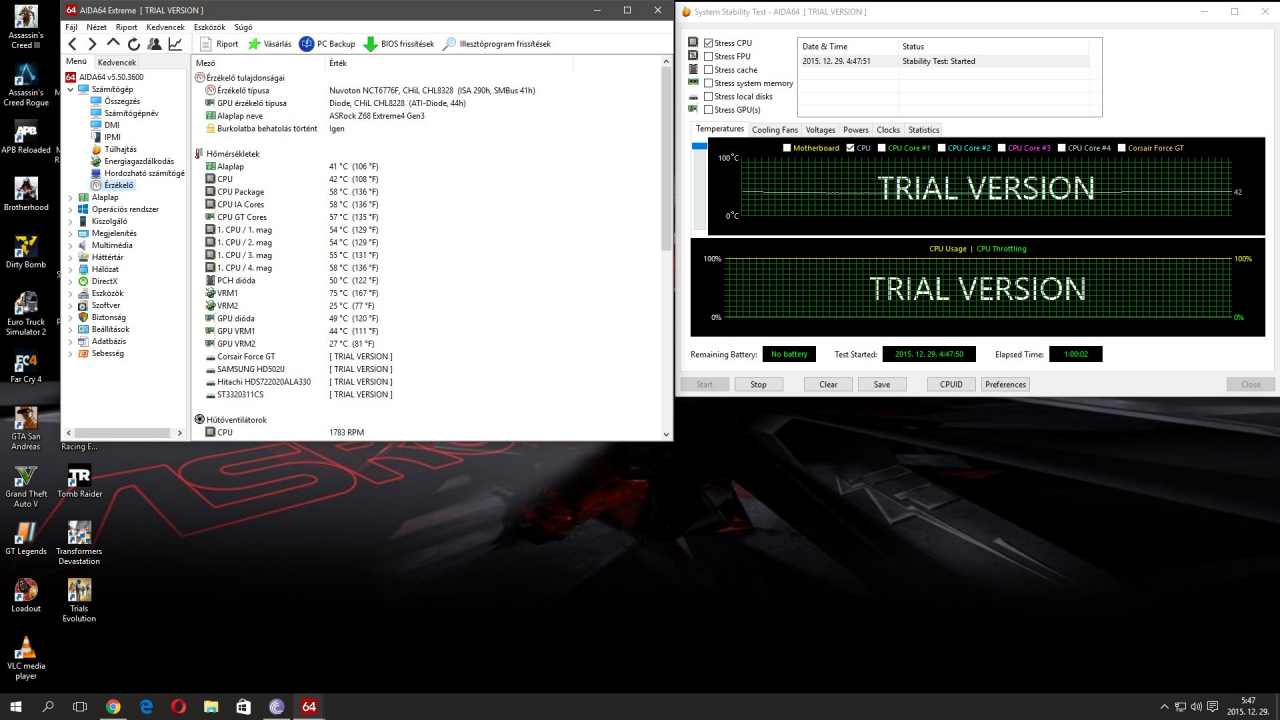1280x720 pixels.
Task: Switch to the Kedvencek sidebar tab
Action: 117,62
